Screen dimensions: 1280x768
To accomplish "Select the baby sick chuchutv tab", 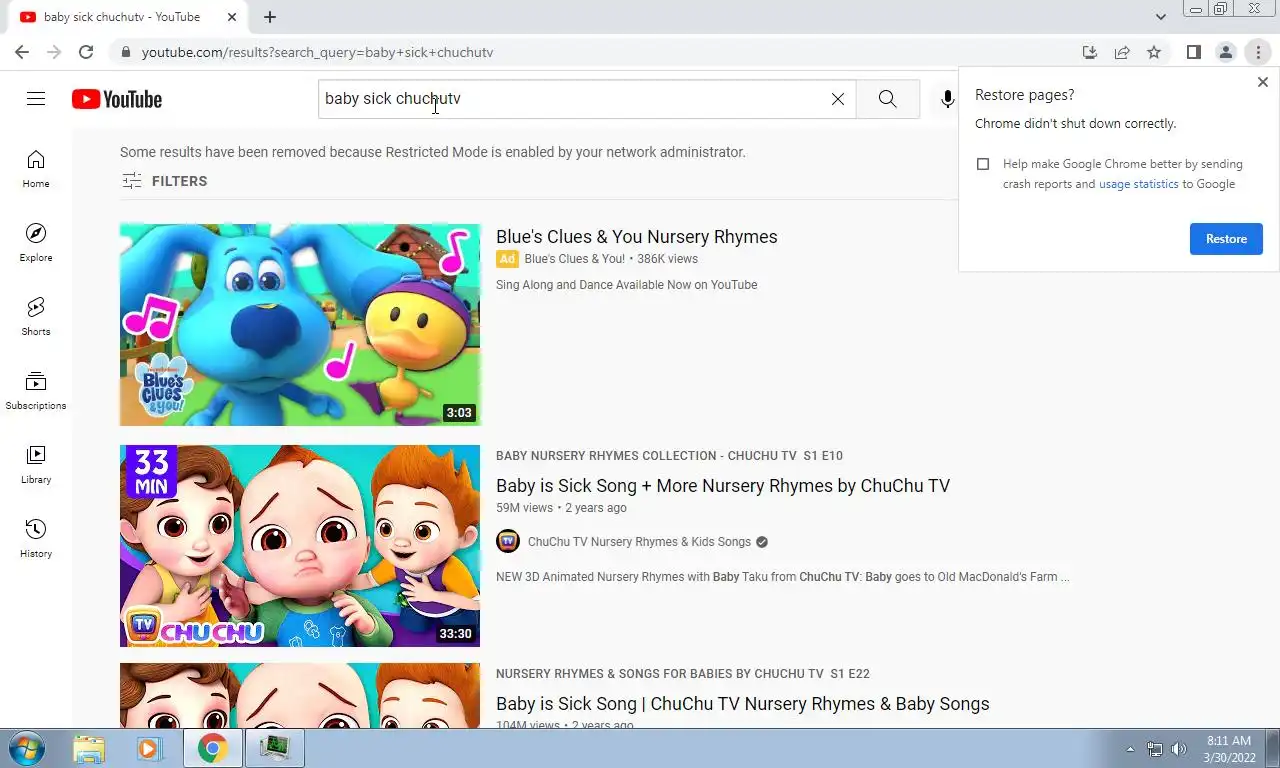I will pyautogui.click(x=122, y=17).
